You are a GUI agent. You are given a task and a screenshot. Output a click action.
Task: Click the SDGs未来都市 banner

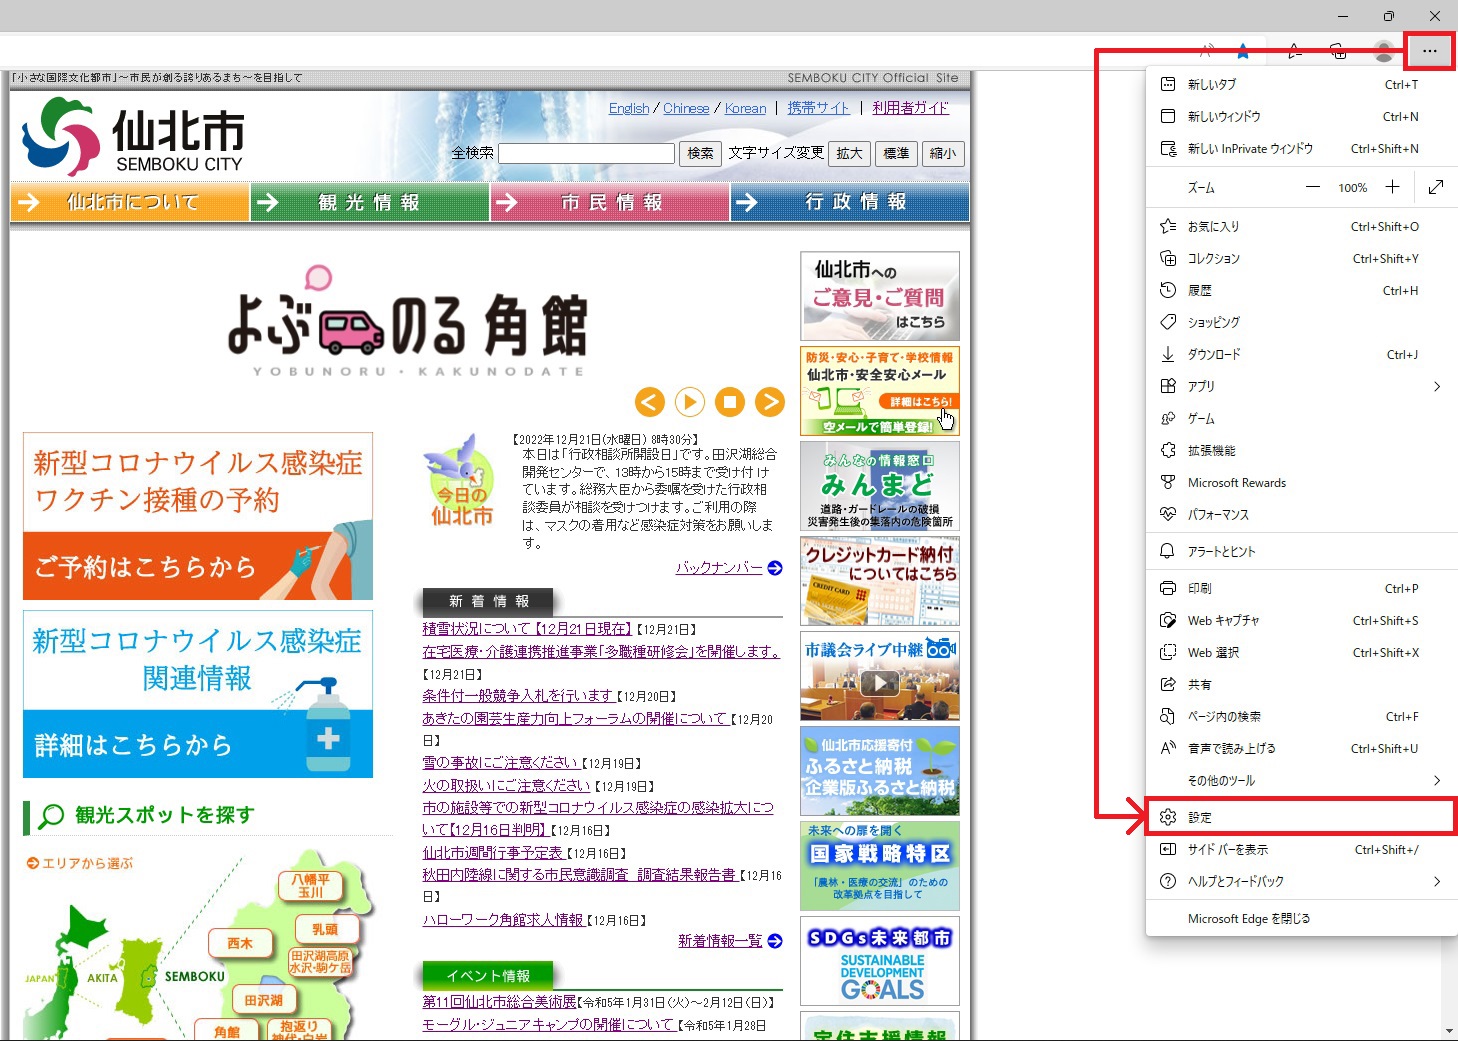pos(880,961)
